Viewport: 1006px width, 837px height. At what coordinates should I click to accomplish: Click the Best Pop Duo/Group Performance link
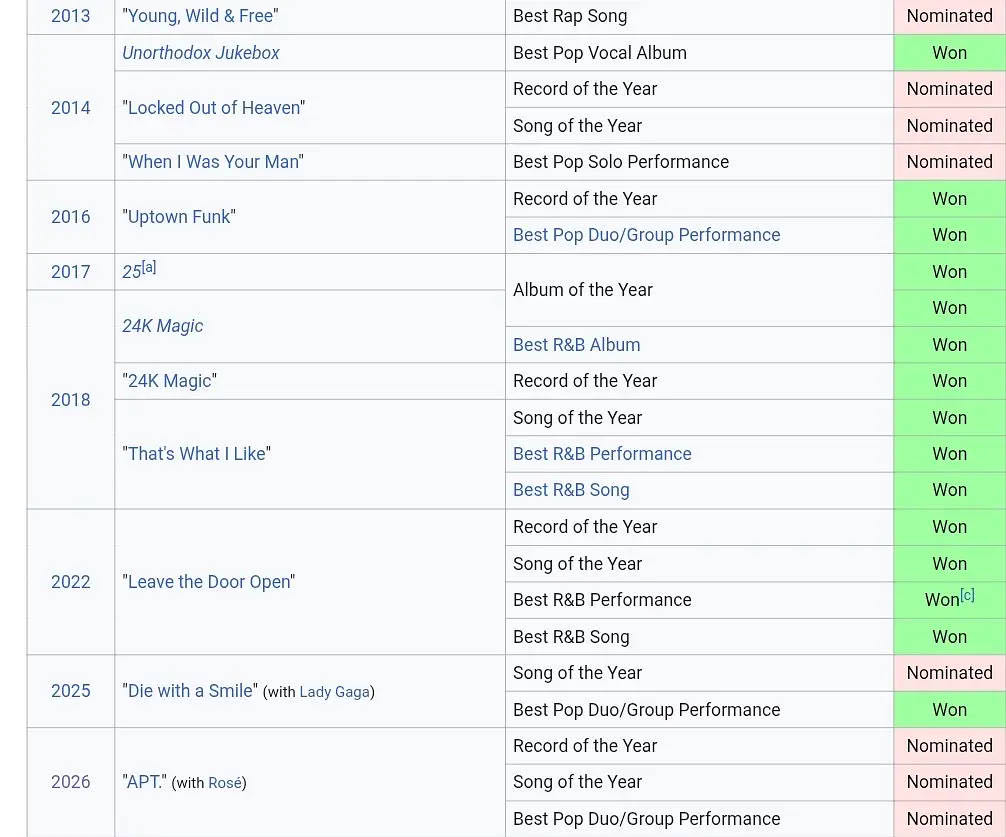point(646,235)
